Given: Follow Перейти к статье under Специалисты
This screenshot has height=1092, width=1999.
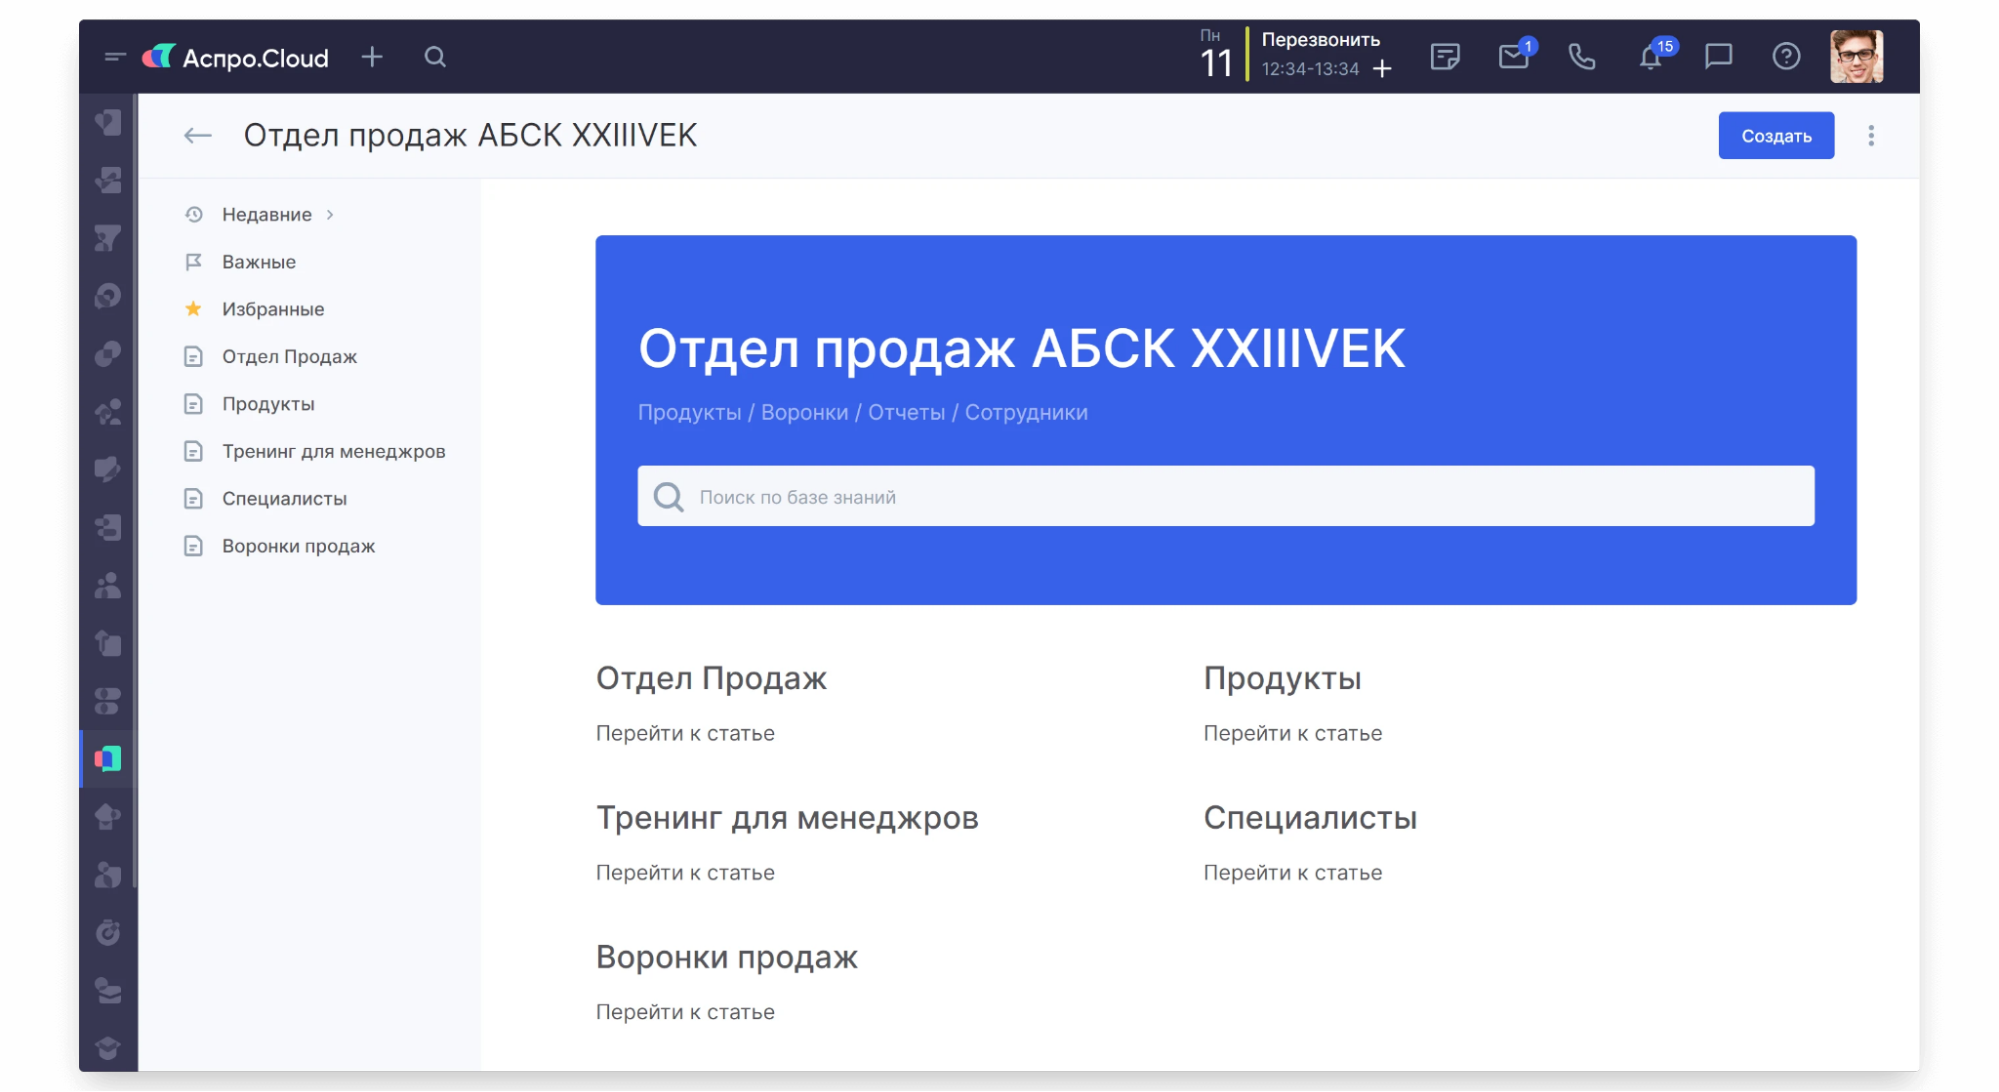Looking at the screenshot, I should coord(1292,872).
